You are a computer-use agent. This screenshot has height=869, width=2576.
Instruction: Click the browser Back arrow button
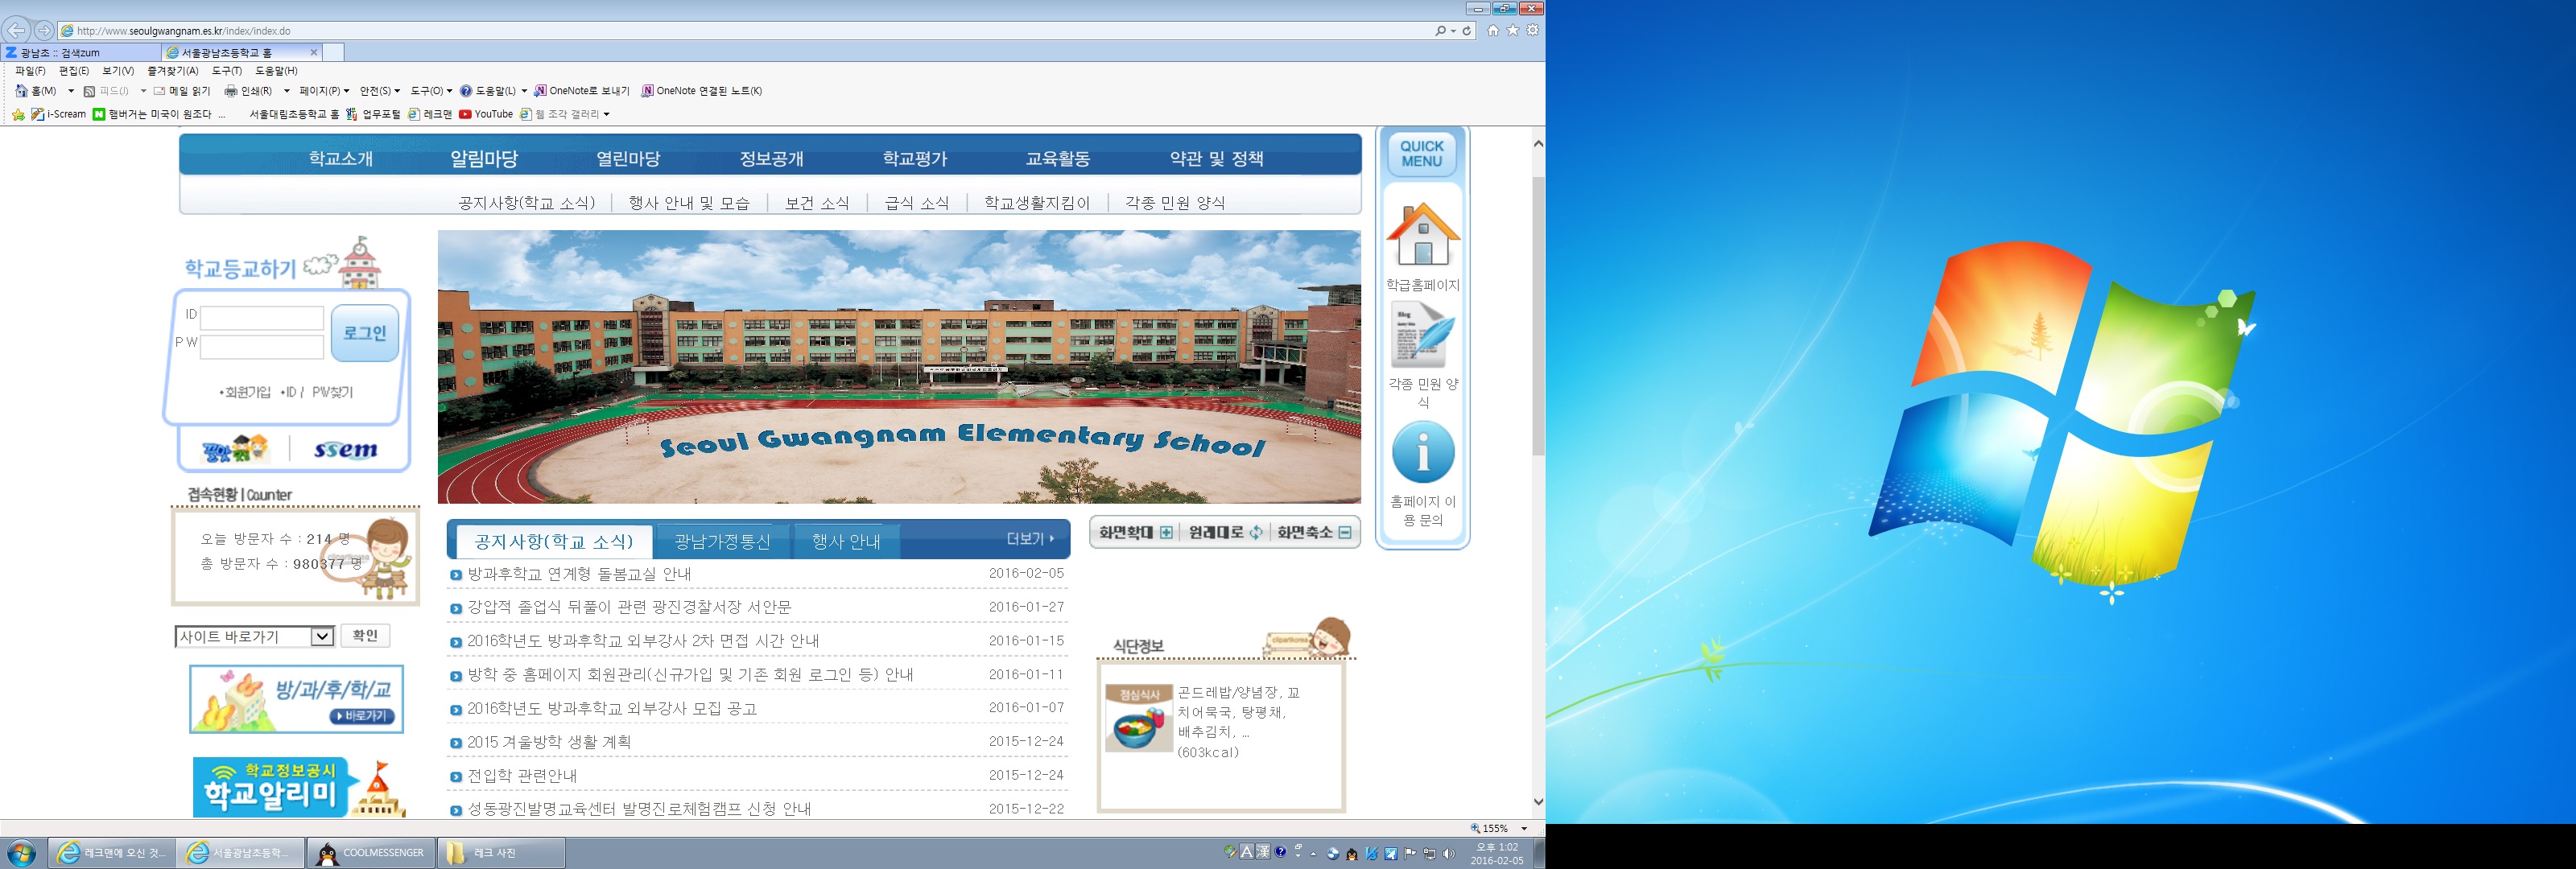pos(16,30)
